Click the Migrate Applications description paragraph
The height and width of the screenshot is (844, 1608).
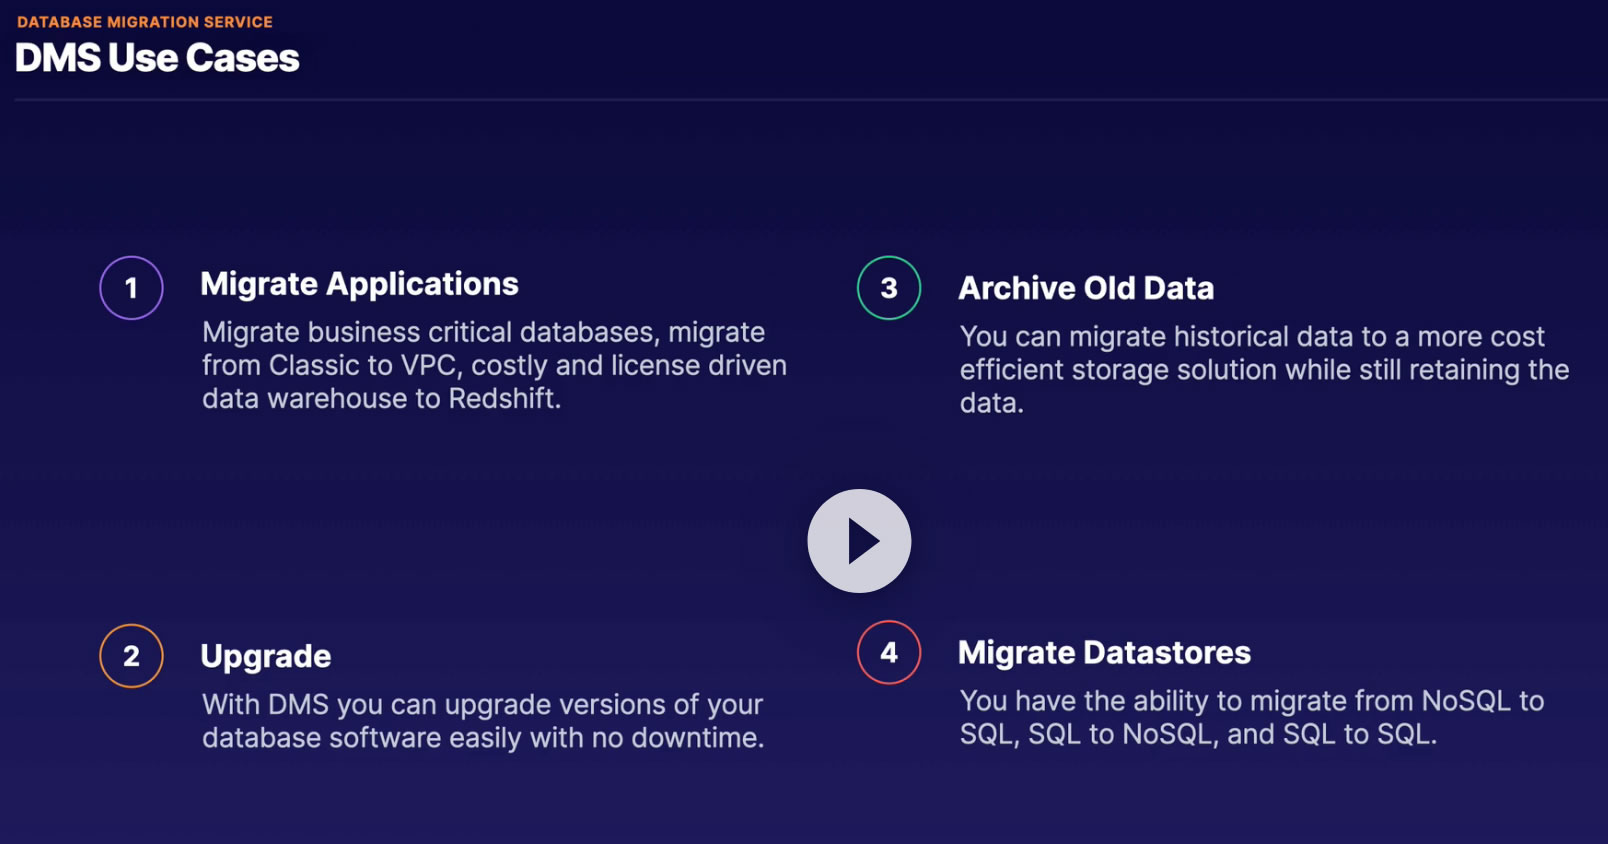(494, 365)
